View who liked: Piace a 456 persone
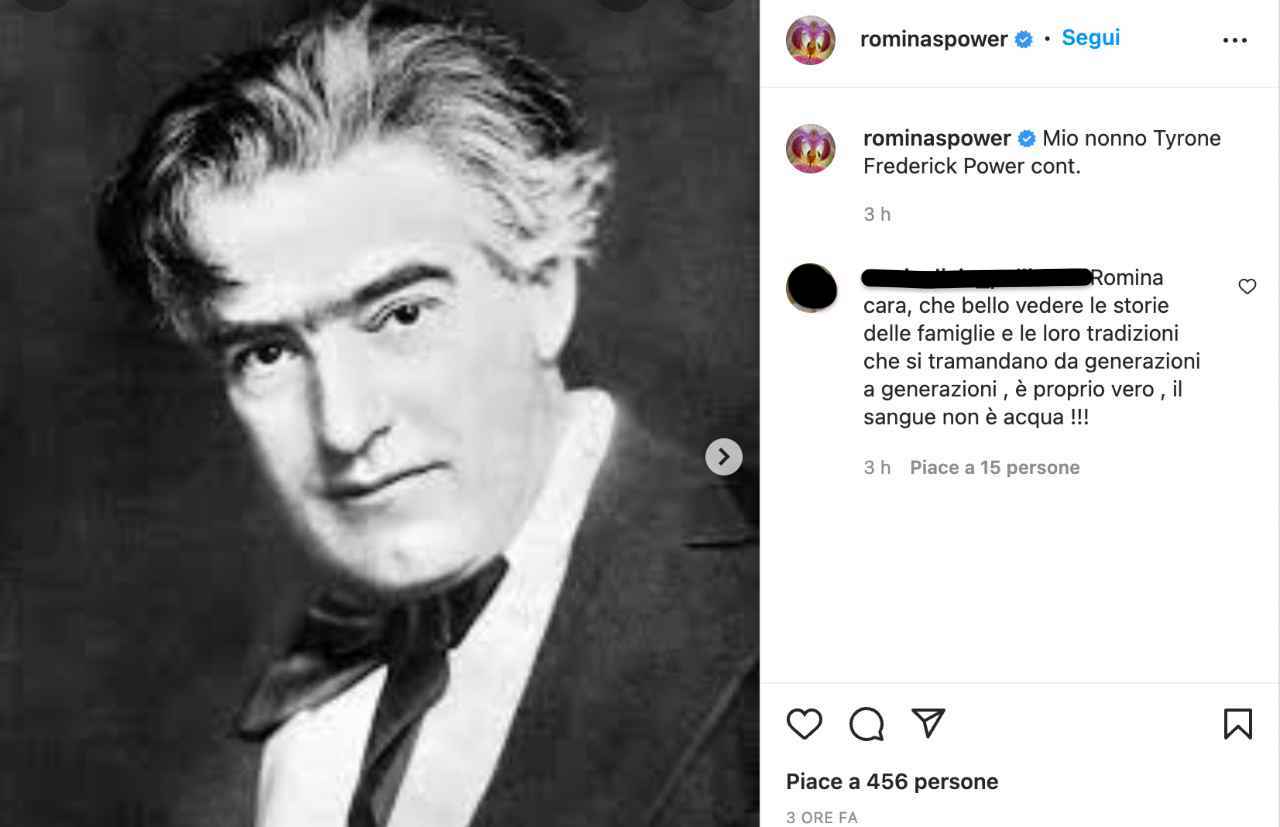The image size is (1280, 827). point(892,781)
